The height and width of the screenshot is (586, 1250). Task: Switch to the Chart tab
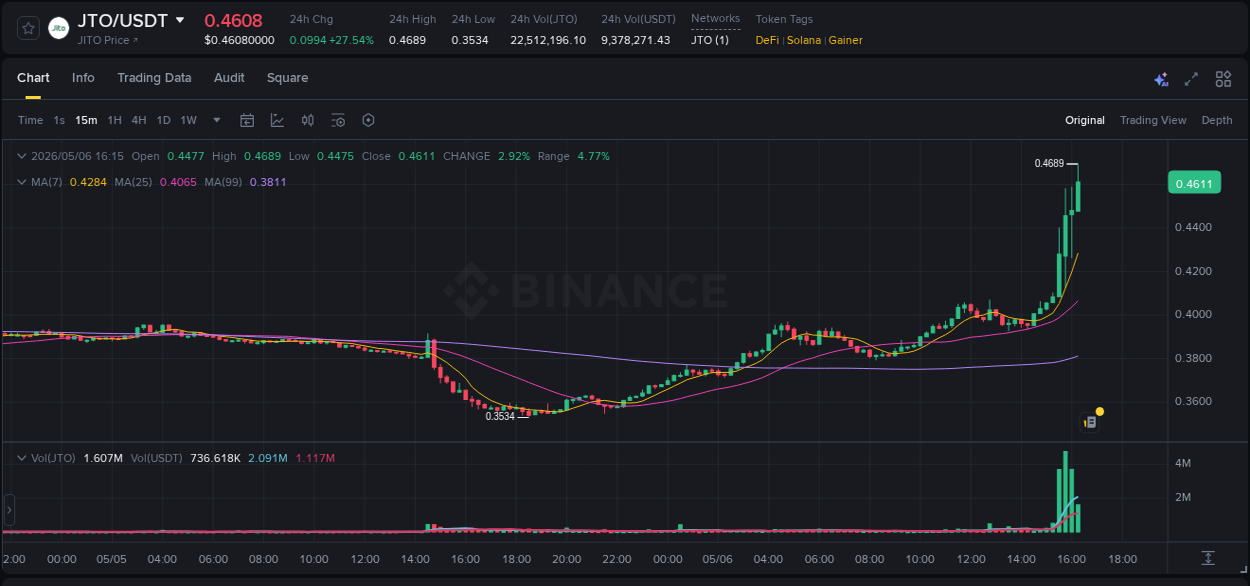tap(33, 78)
